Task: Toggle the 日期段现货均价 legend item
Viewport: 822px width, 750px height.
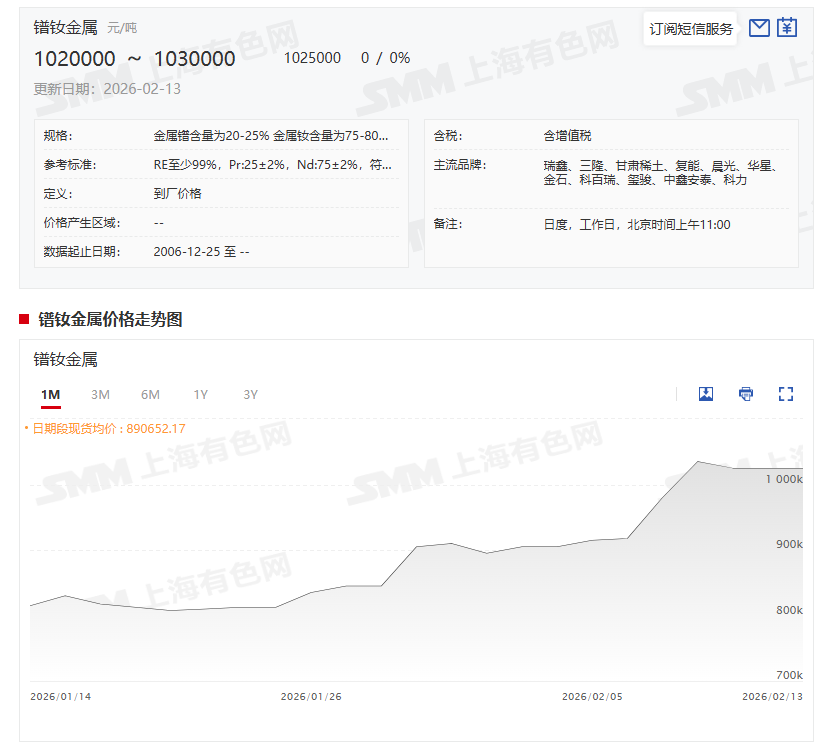Action: point(108,429)
